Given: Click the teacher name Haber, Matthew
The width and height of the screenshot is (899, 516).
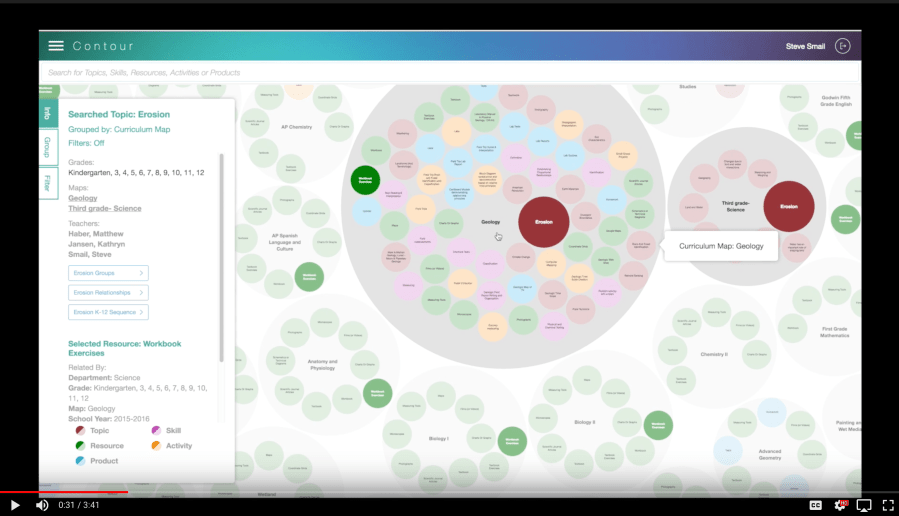Looking at the screenshot, I should tap(96, 234).
